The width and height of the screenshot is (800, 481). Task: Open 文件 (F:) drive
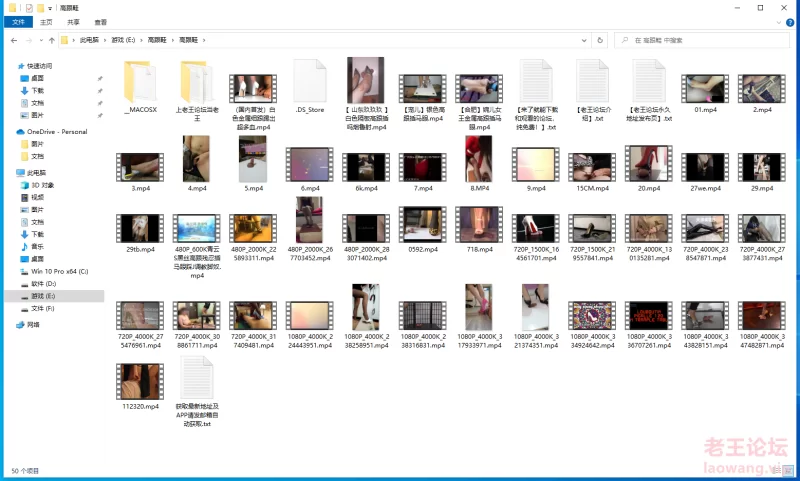[42, 309]
